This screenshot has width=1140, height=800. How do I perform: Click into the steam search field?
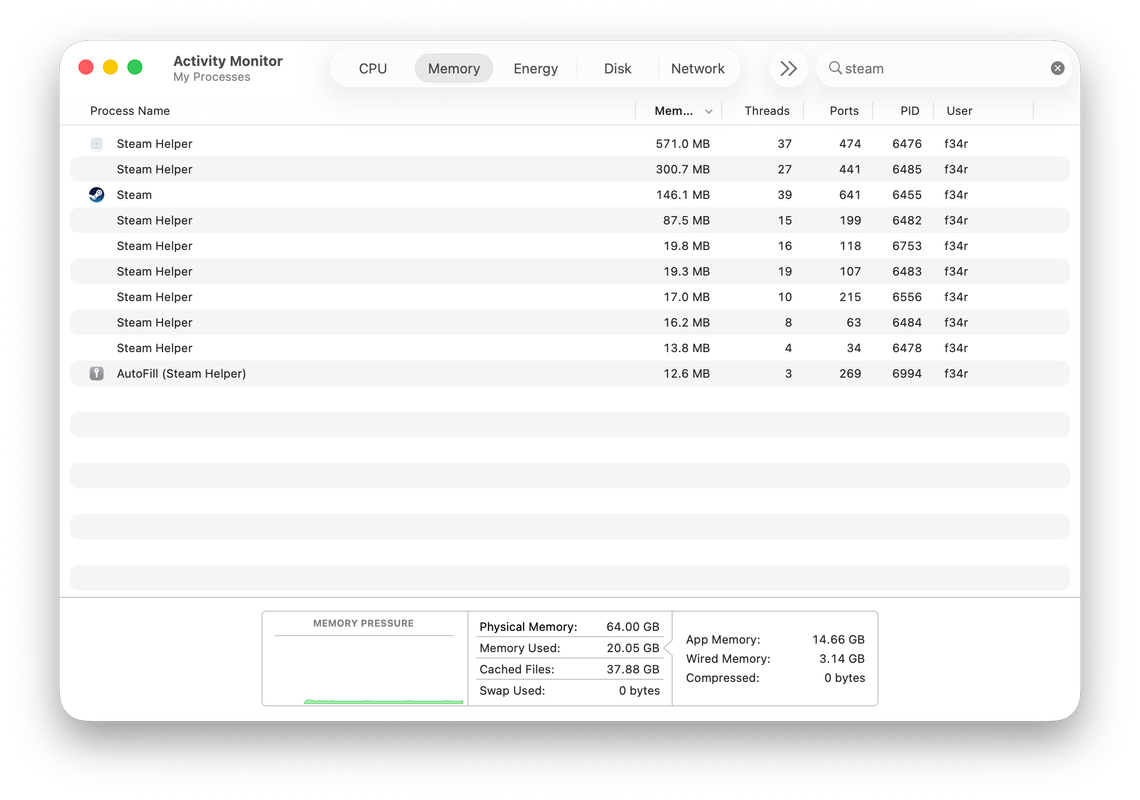(944, 68)
